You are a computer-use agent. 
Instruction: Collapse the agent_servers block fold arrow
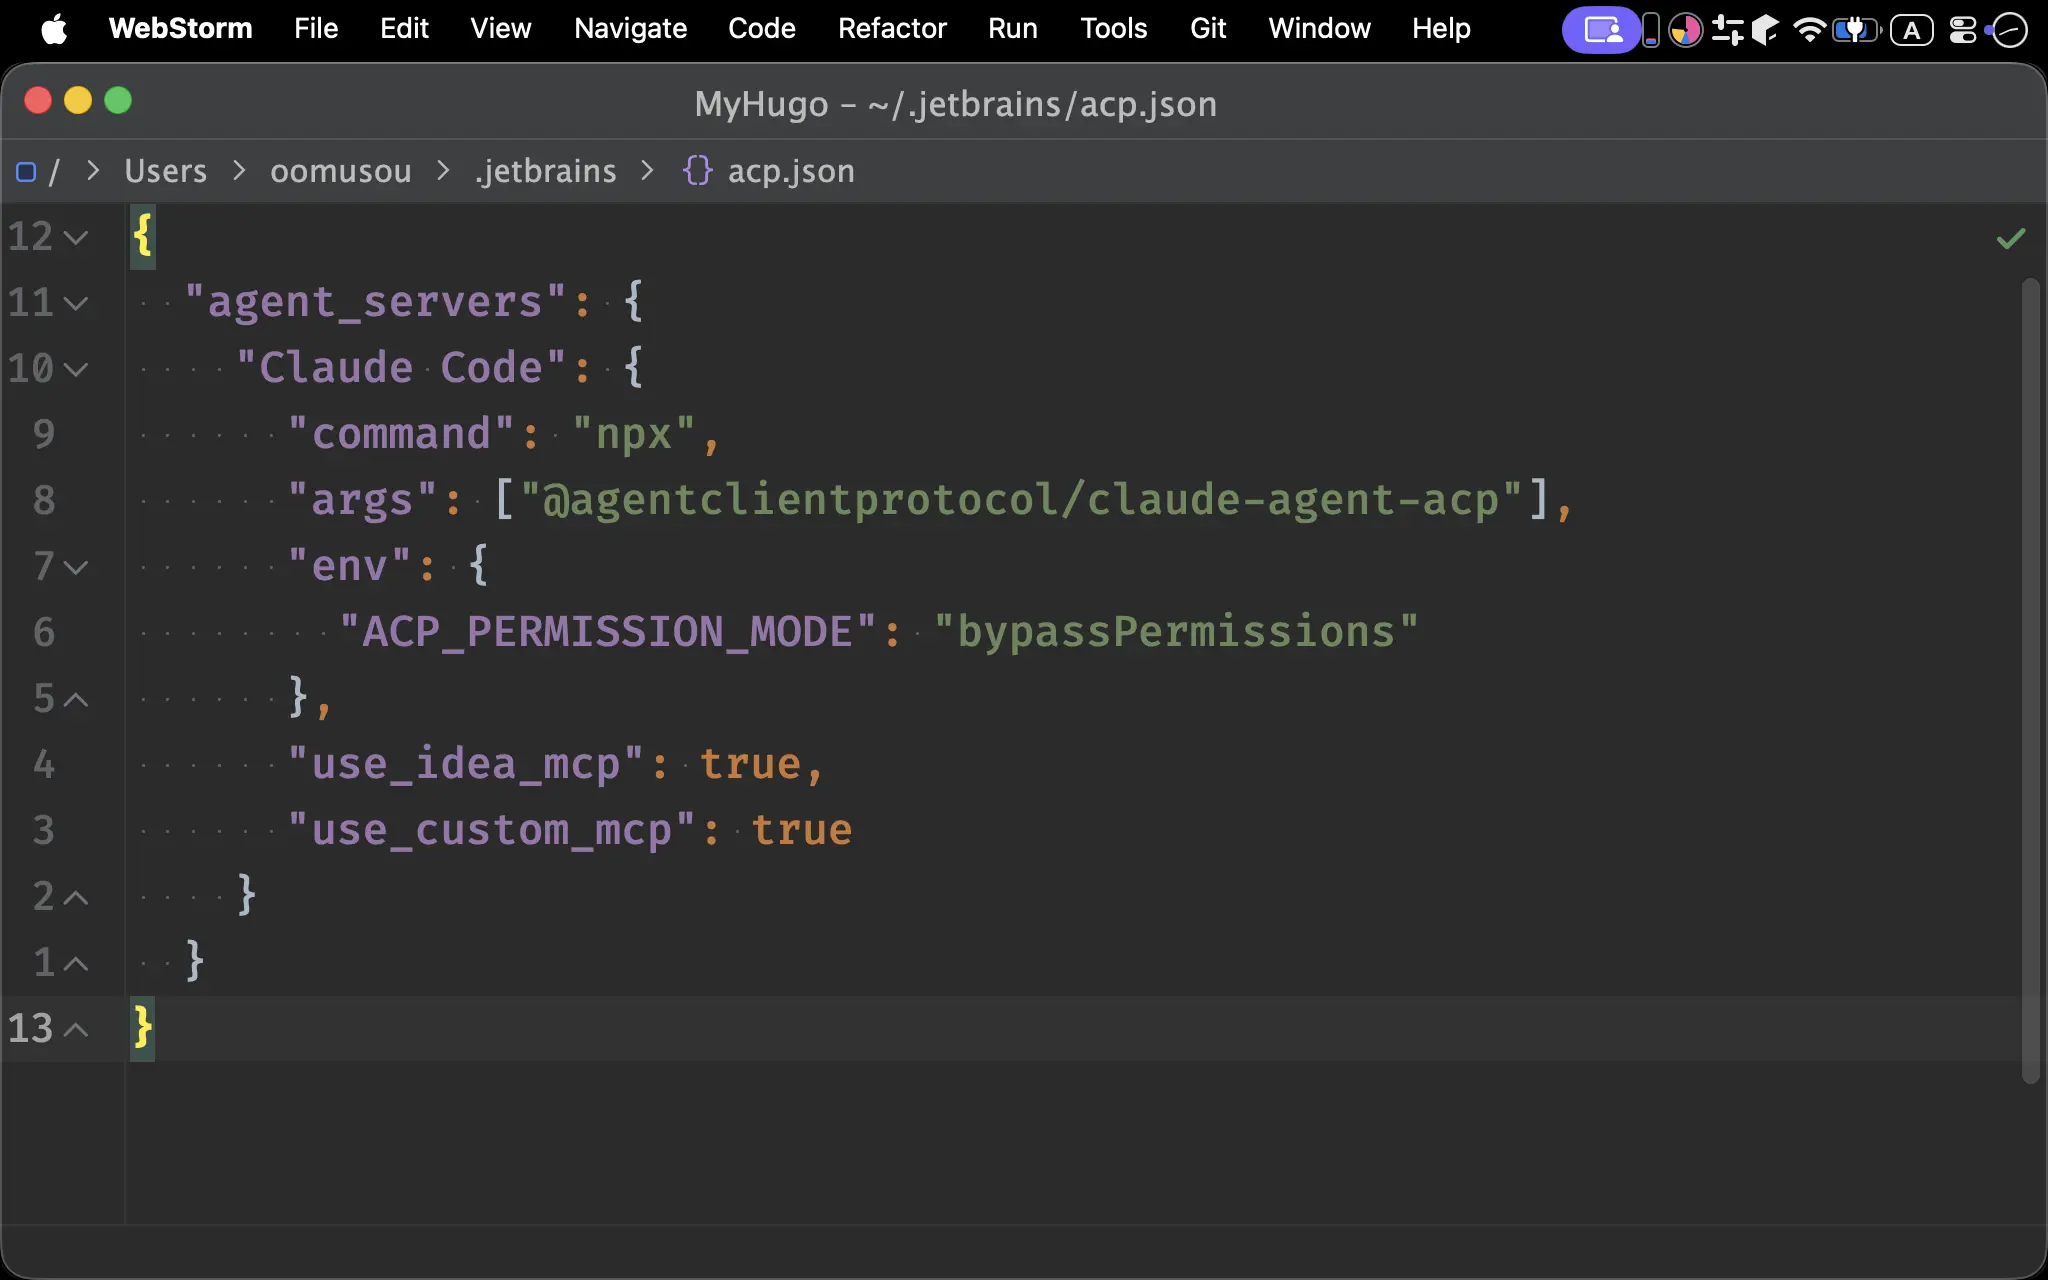tap(76, 303)
